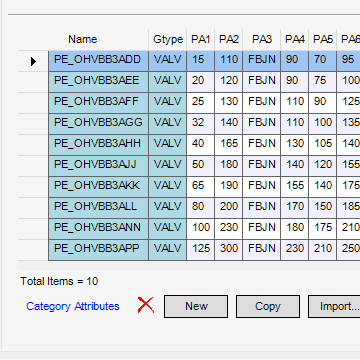Select the PE_OHVBB3AJJ row name

[x=99, y=166]
